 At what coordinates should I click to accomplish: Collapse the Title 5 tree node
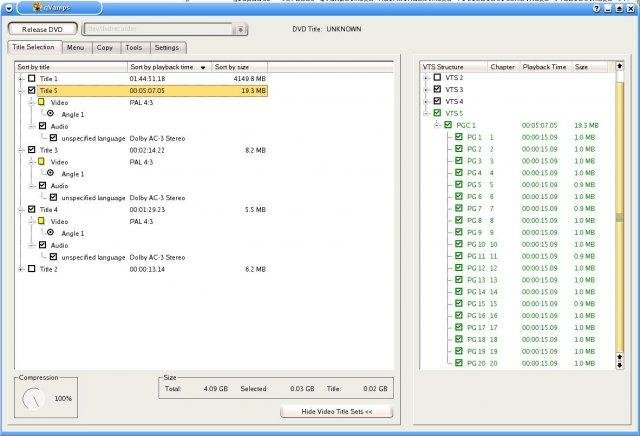coord(20,91)
